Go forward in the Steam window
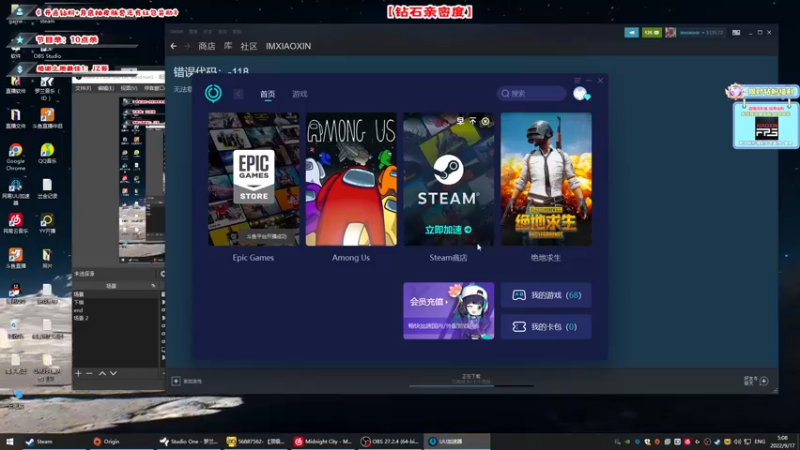 [187, 46]
